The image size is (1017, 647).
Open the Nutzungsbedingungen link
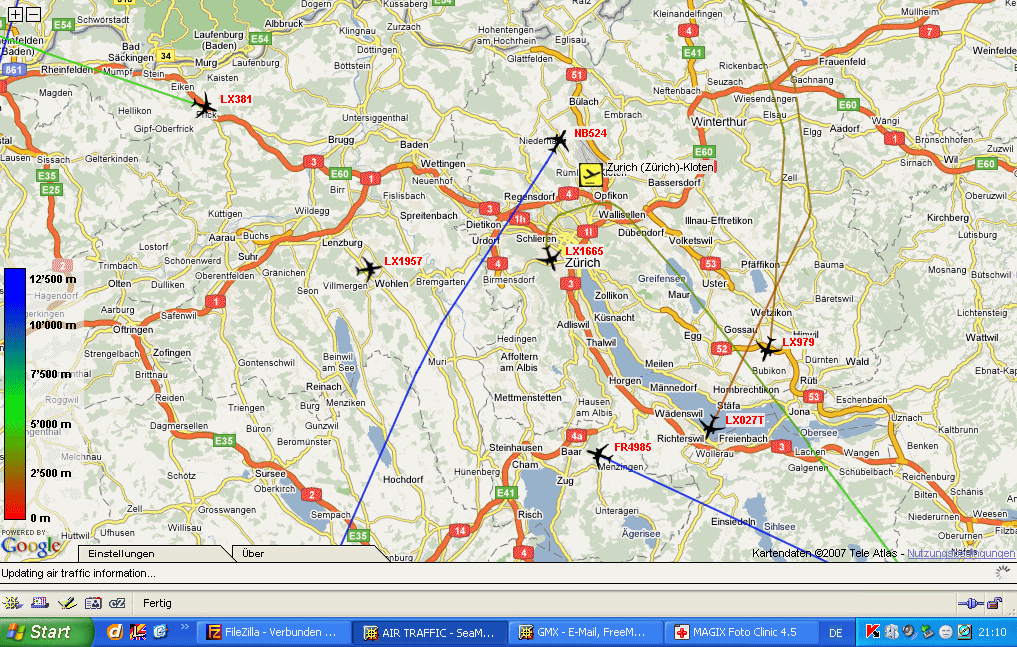(960, 553)
